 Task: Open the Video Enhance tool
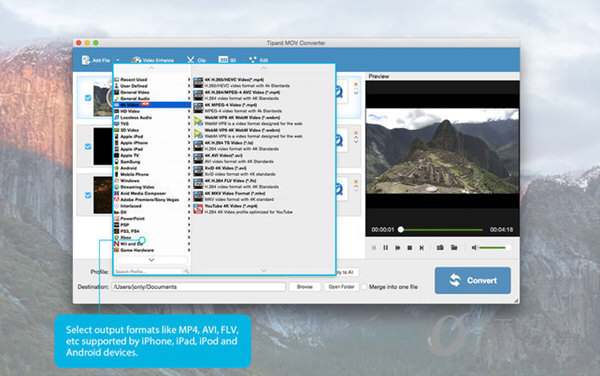coord(152,60)
